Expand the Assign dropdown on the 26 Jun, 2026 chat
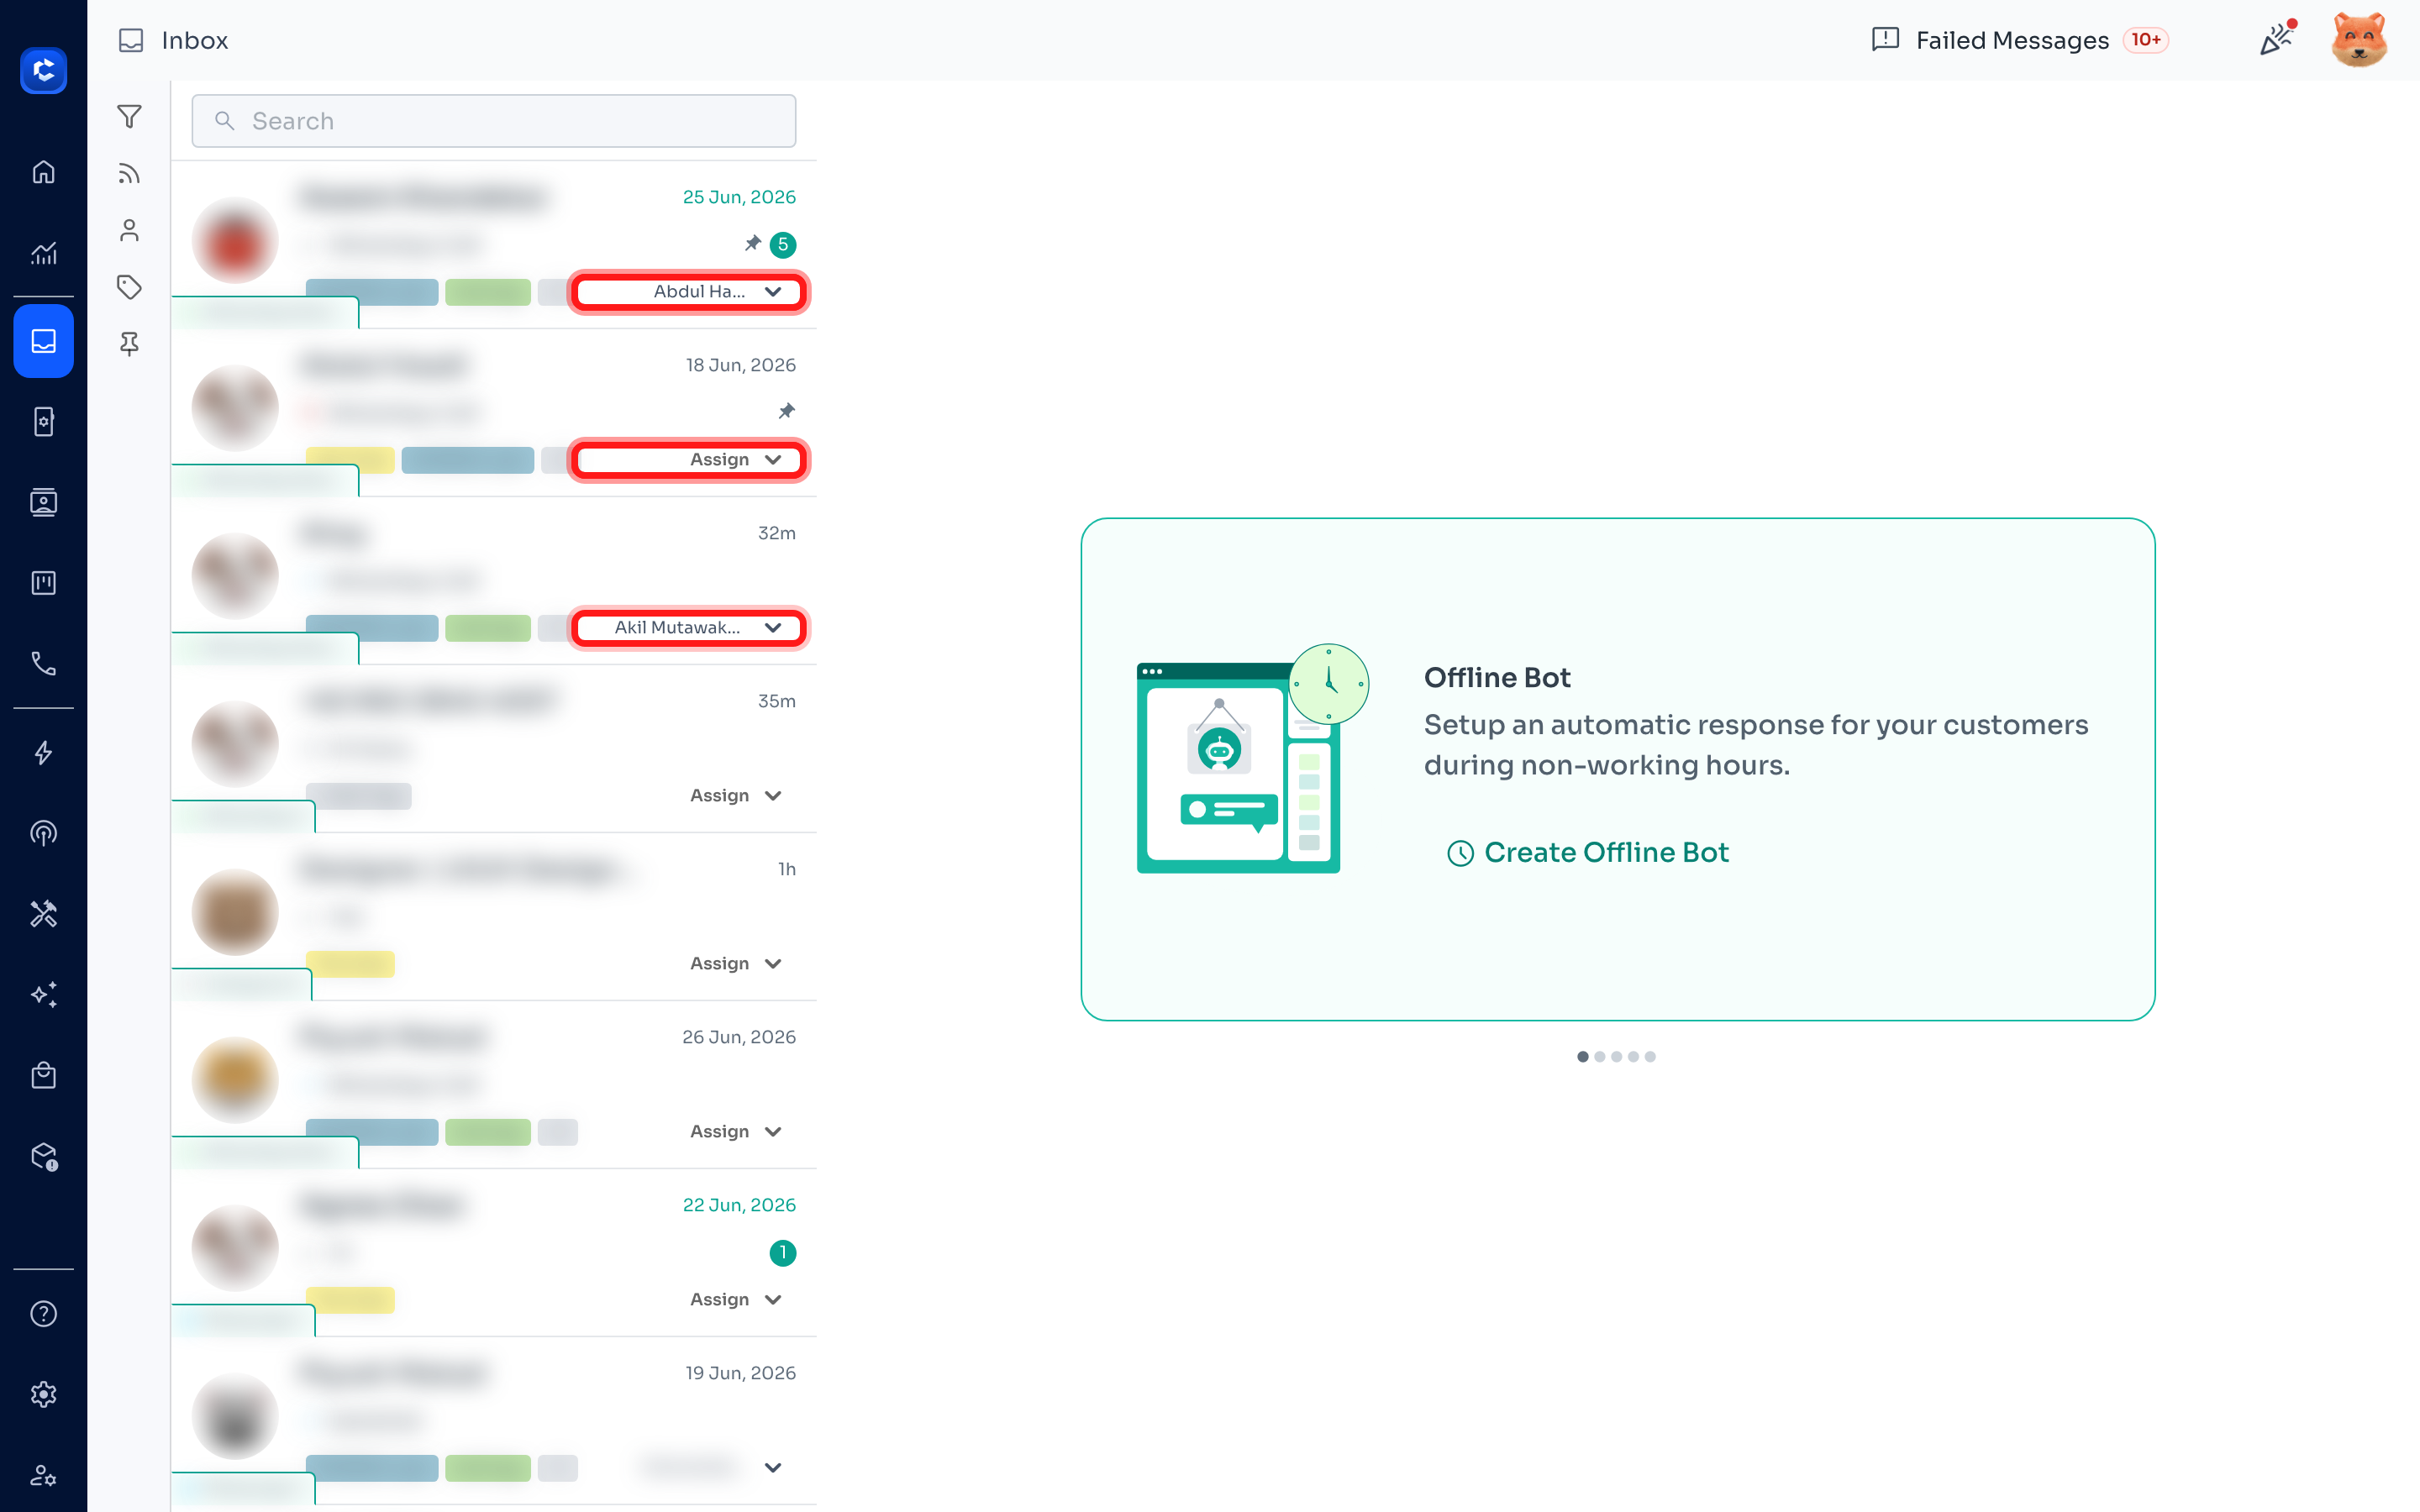 (735, 1132)
